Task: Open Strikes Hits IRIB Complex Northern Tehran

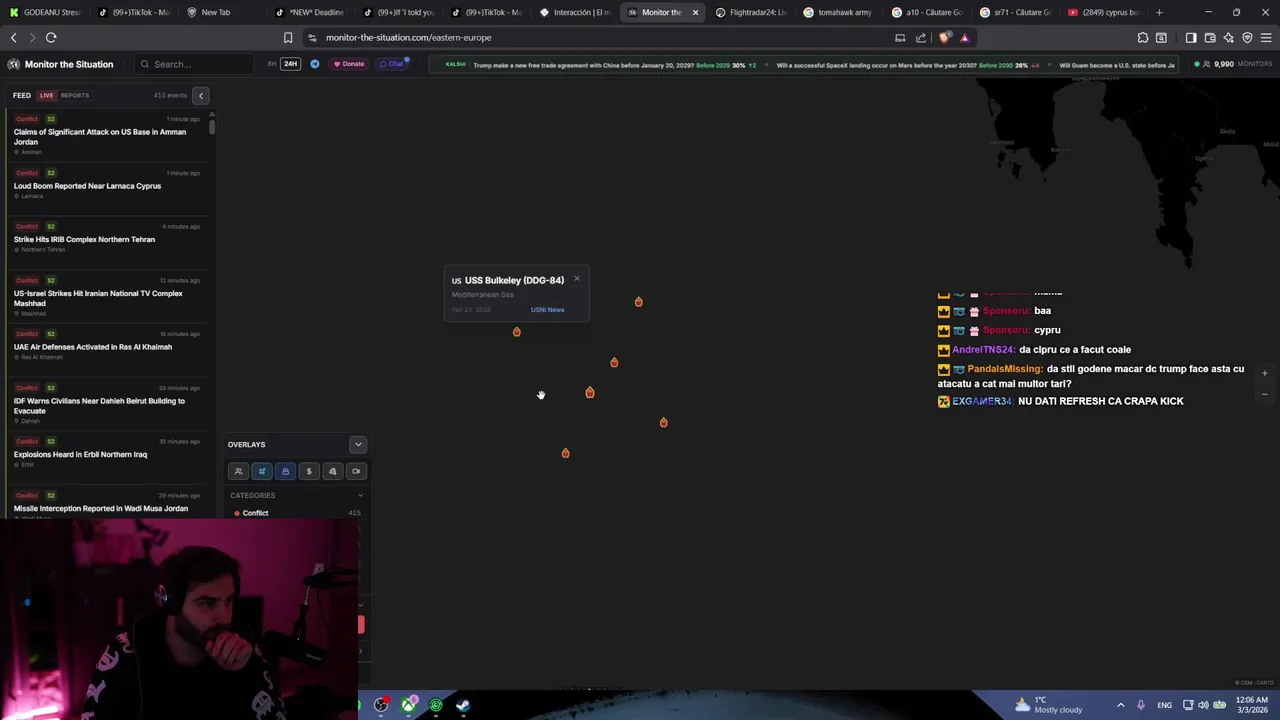Action: (84, 240)
